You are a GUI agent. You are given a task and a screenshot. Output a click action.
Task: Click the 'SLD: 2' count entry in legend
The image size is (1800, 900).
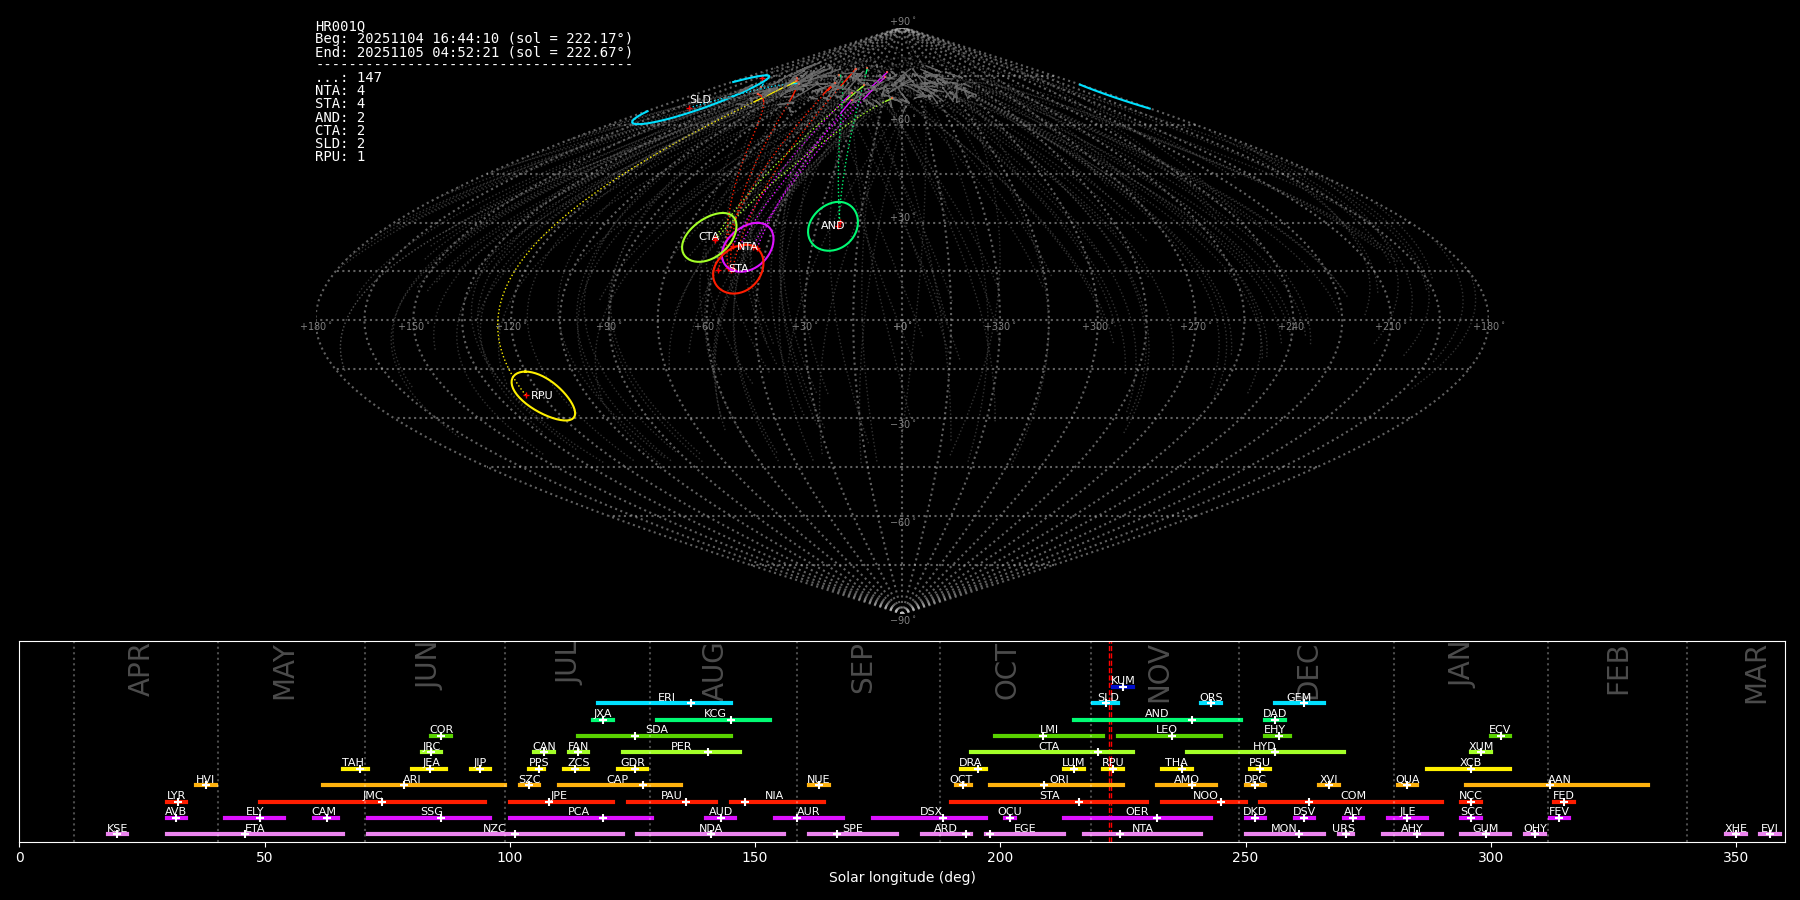pos(340,144)
